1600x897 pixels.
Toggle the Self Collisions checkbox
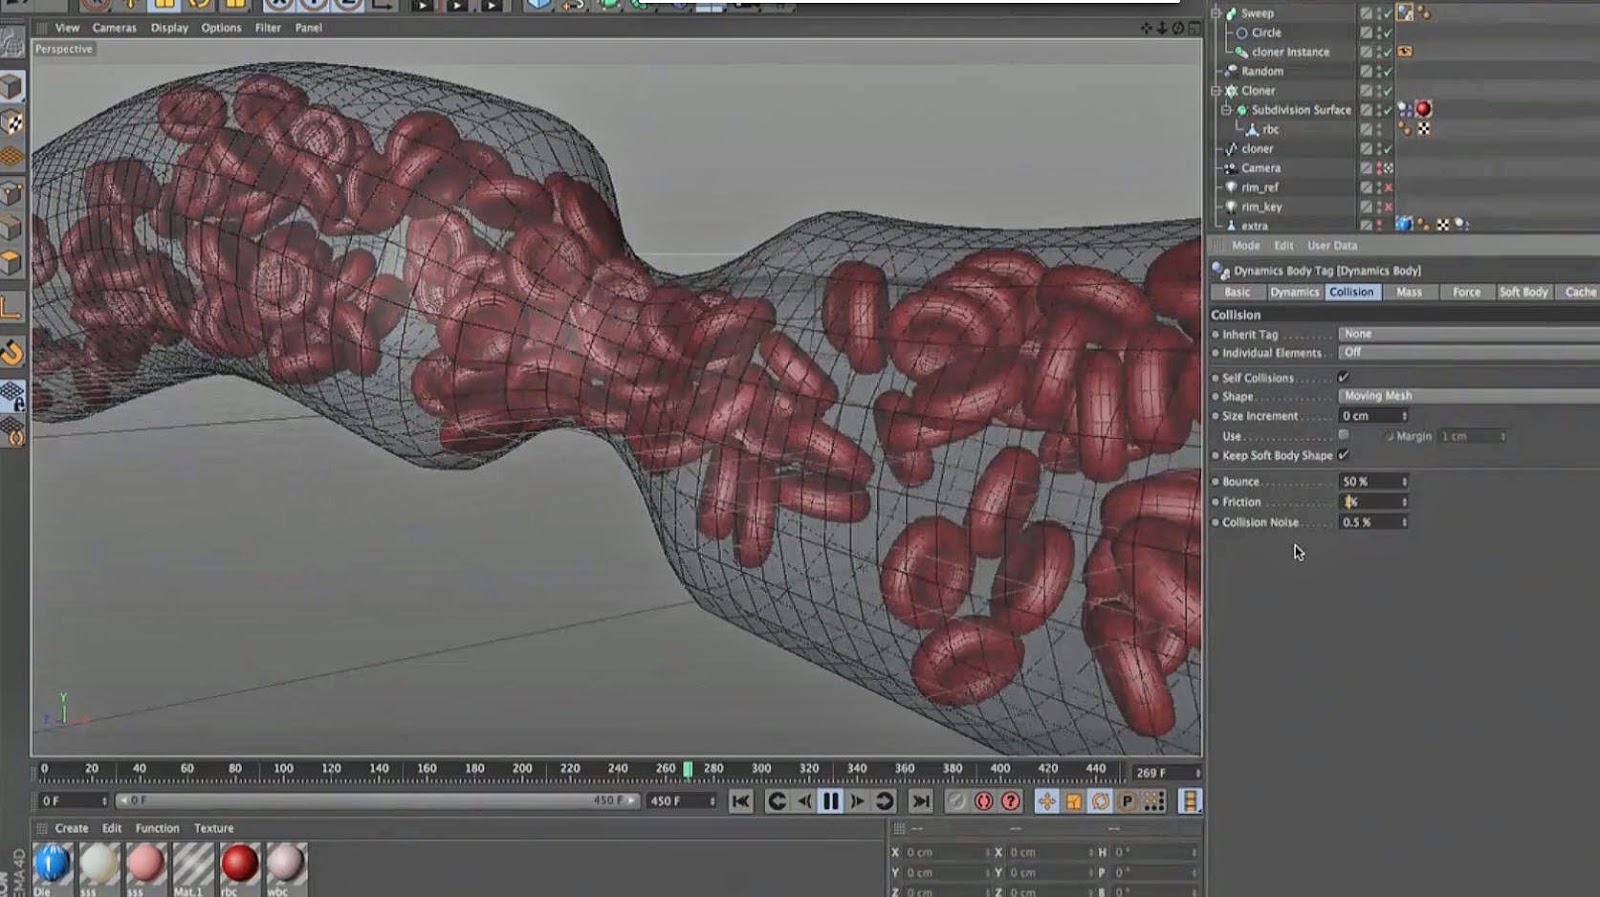[x=1343, y=377]
